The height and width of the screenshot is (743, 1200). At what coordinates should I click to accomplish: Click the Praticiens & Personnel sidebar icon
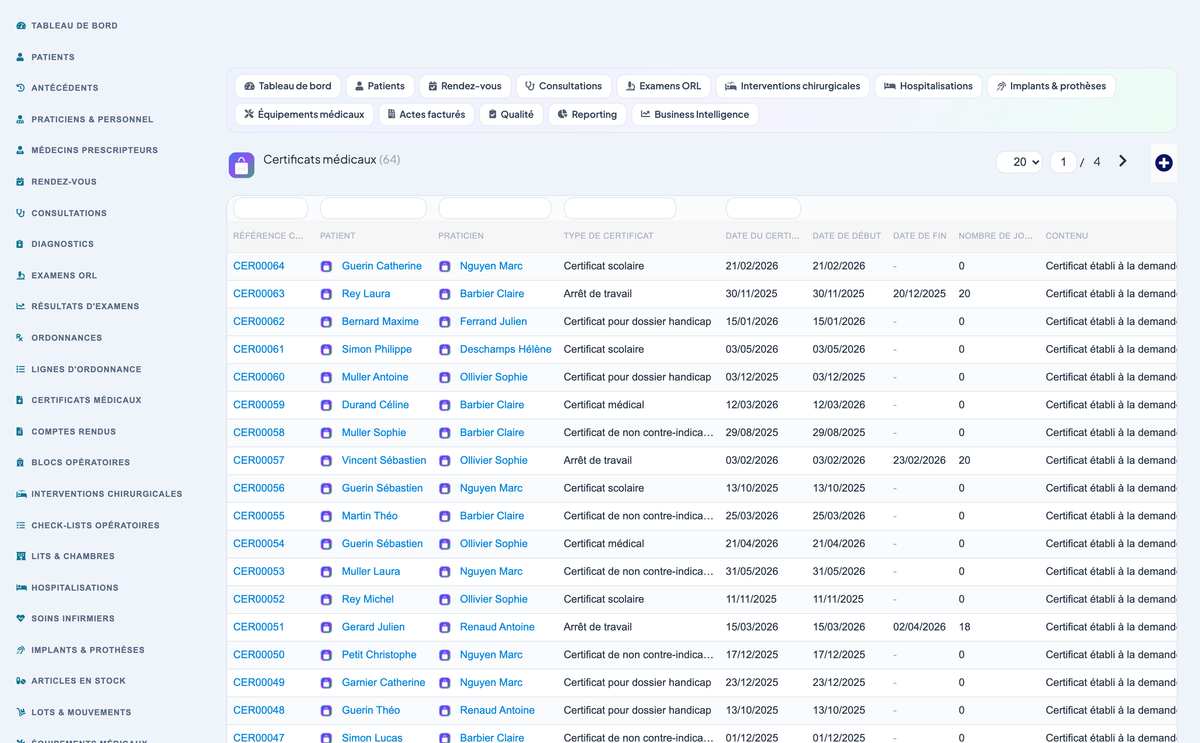21,119
